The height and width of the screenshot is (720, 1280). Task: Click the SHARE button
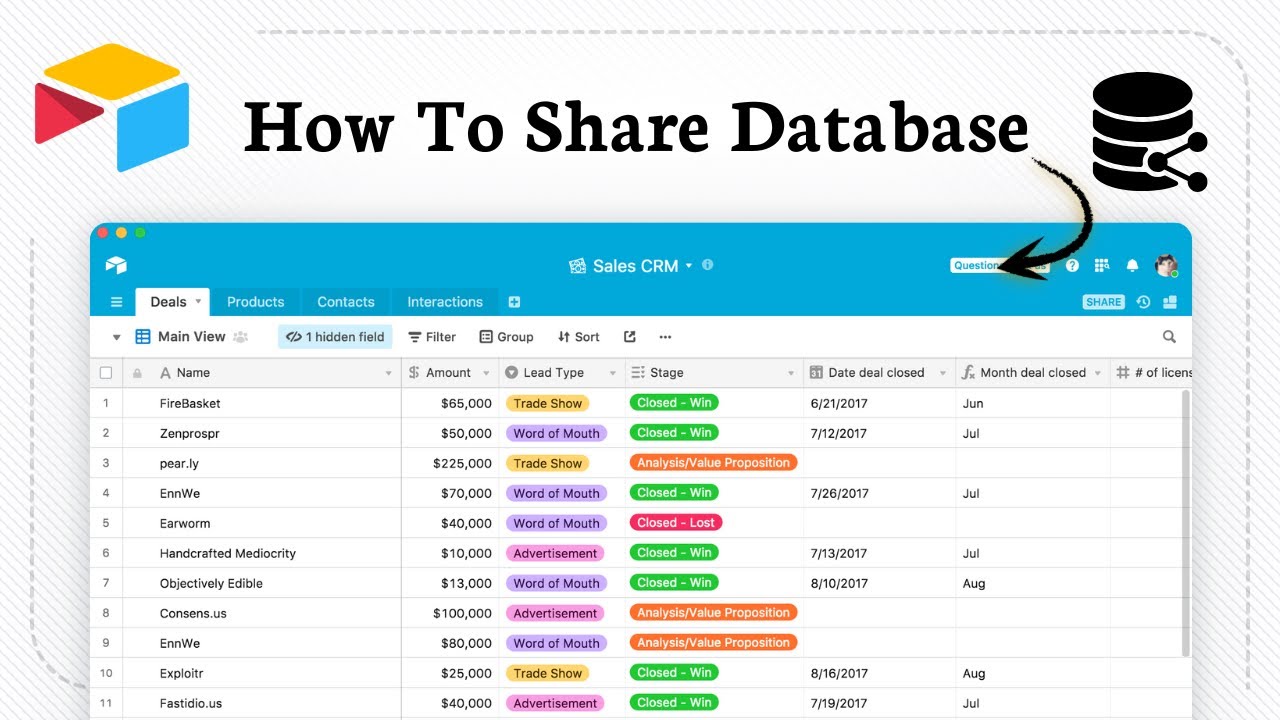1104,302
